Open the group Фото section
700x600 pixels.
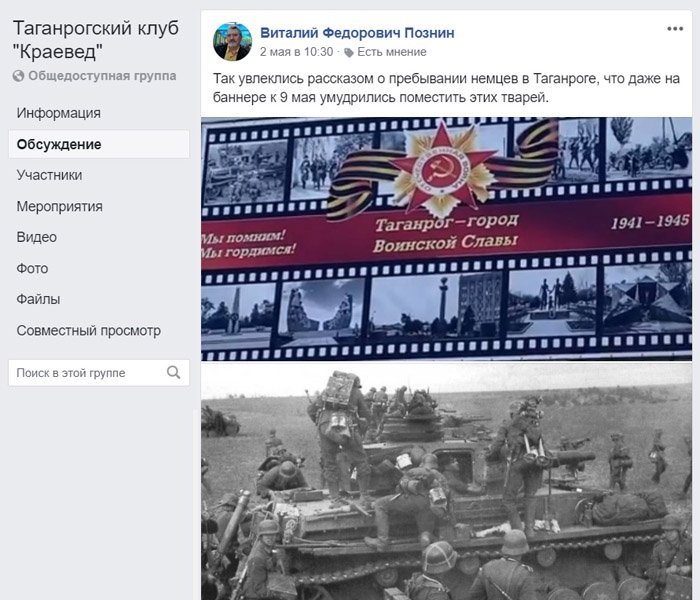pyautogui.click(x=32, y=268)
